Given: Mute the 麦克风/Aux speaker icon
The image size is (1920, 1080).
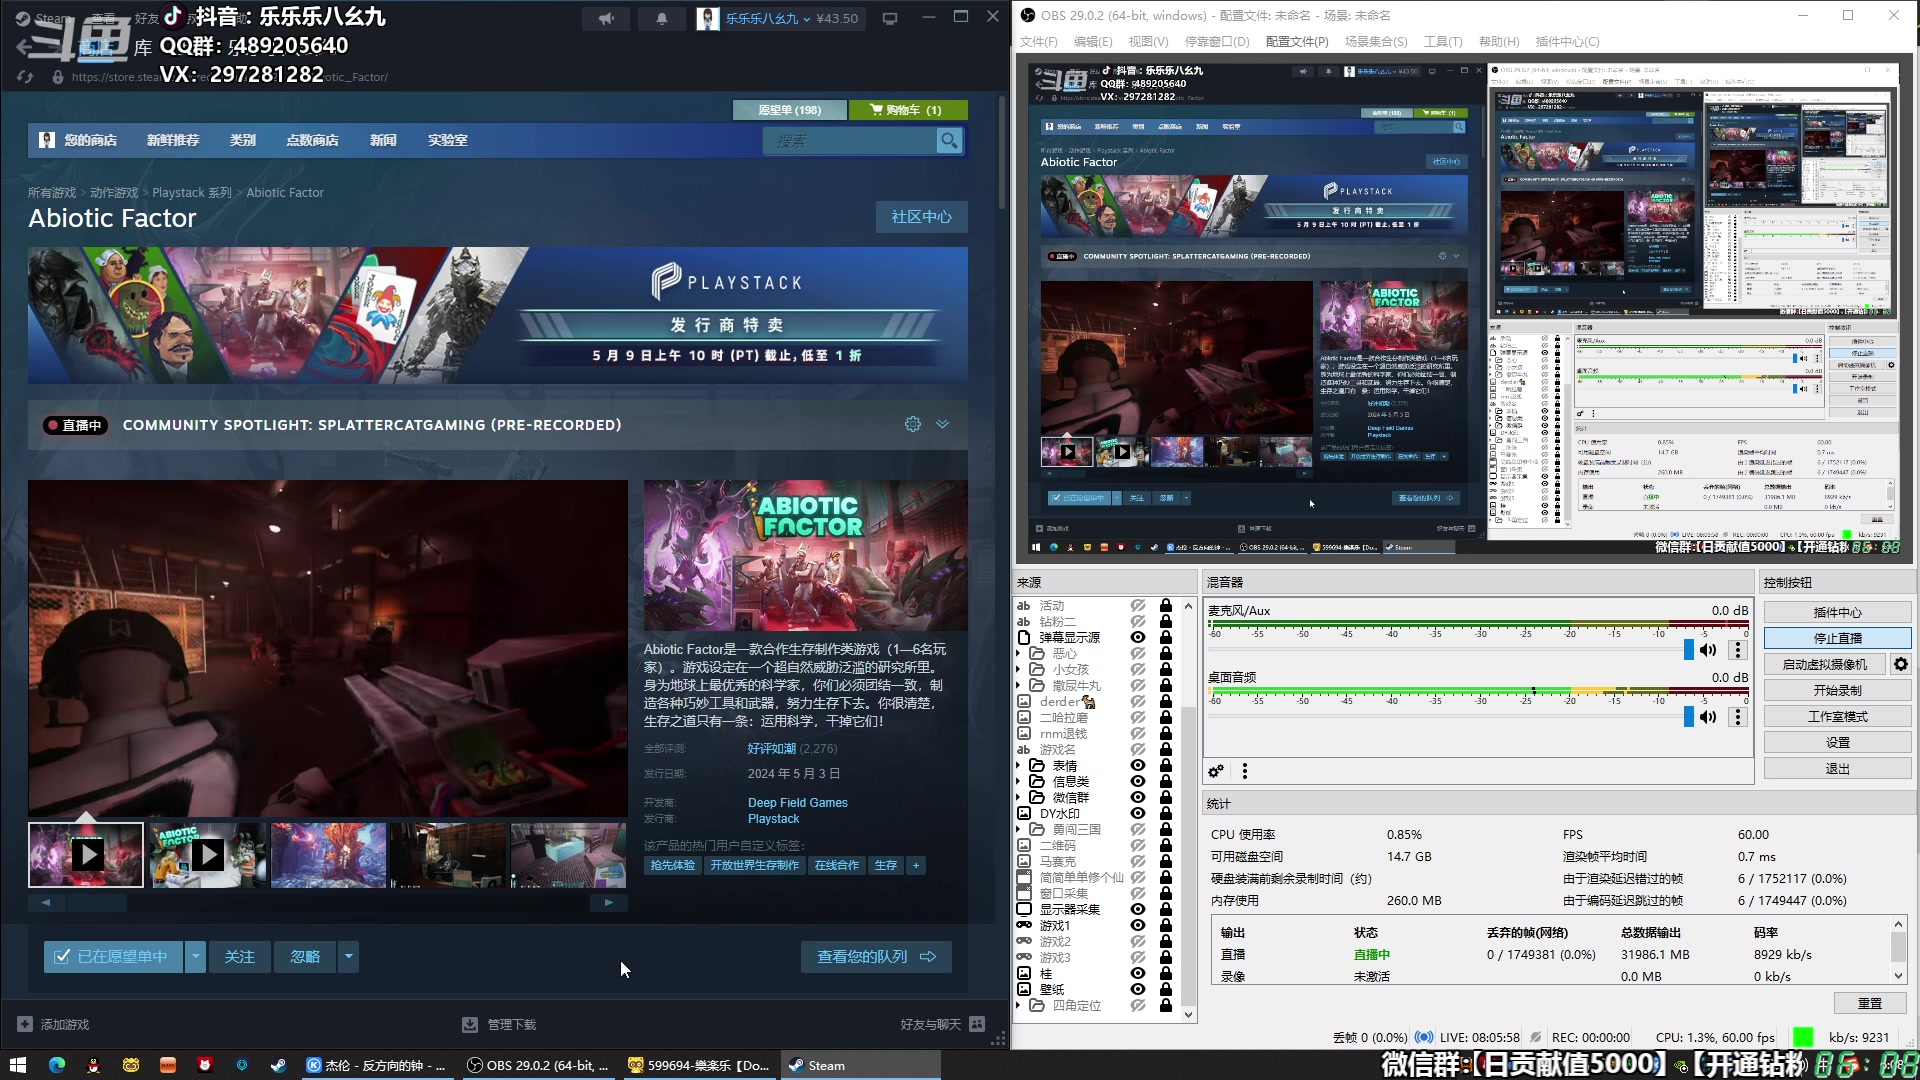Looking at the screenshot, I should click(1708, 650).
